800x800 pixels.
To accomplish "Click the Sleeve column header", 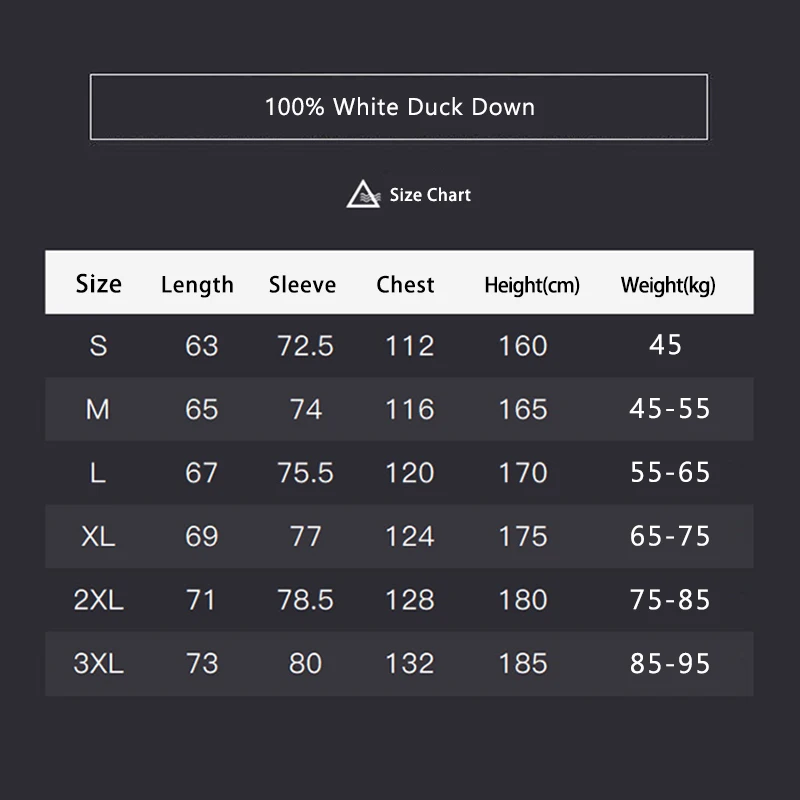I will (302, 285).
